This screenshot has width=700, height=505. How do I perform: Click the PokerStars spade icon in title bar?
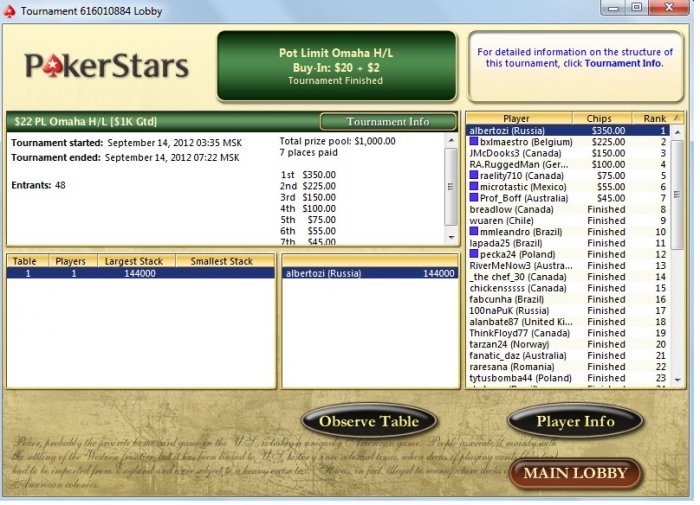(9, 11)
